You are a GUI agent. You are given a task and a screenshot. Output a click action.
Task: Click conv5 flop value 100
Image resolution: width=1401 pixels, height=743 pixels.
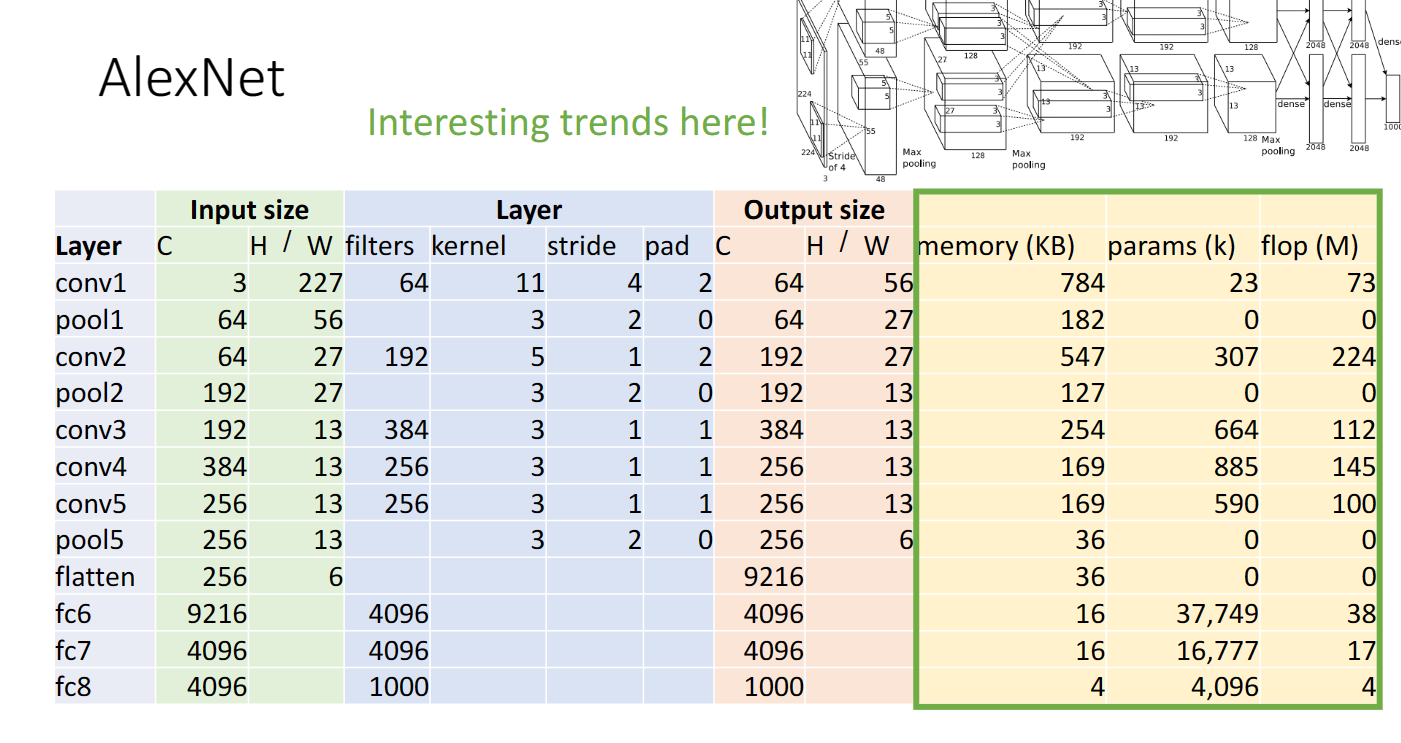[x=1354, y=503]
